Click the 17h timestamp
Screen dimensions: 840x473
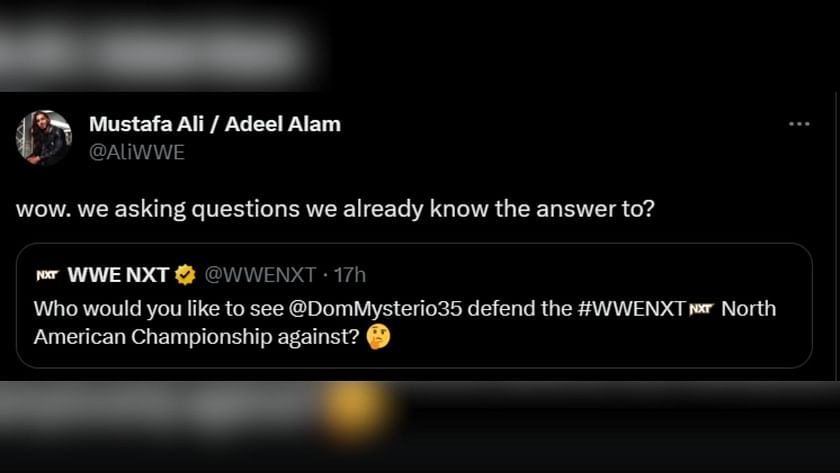coord(350,275)
